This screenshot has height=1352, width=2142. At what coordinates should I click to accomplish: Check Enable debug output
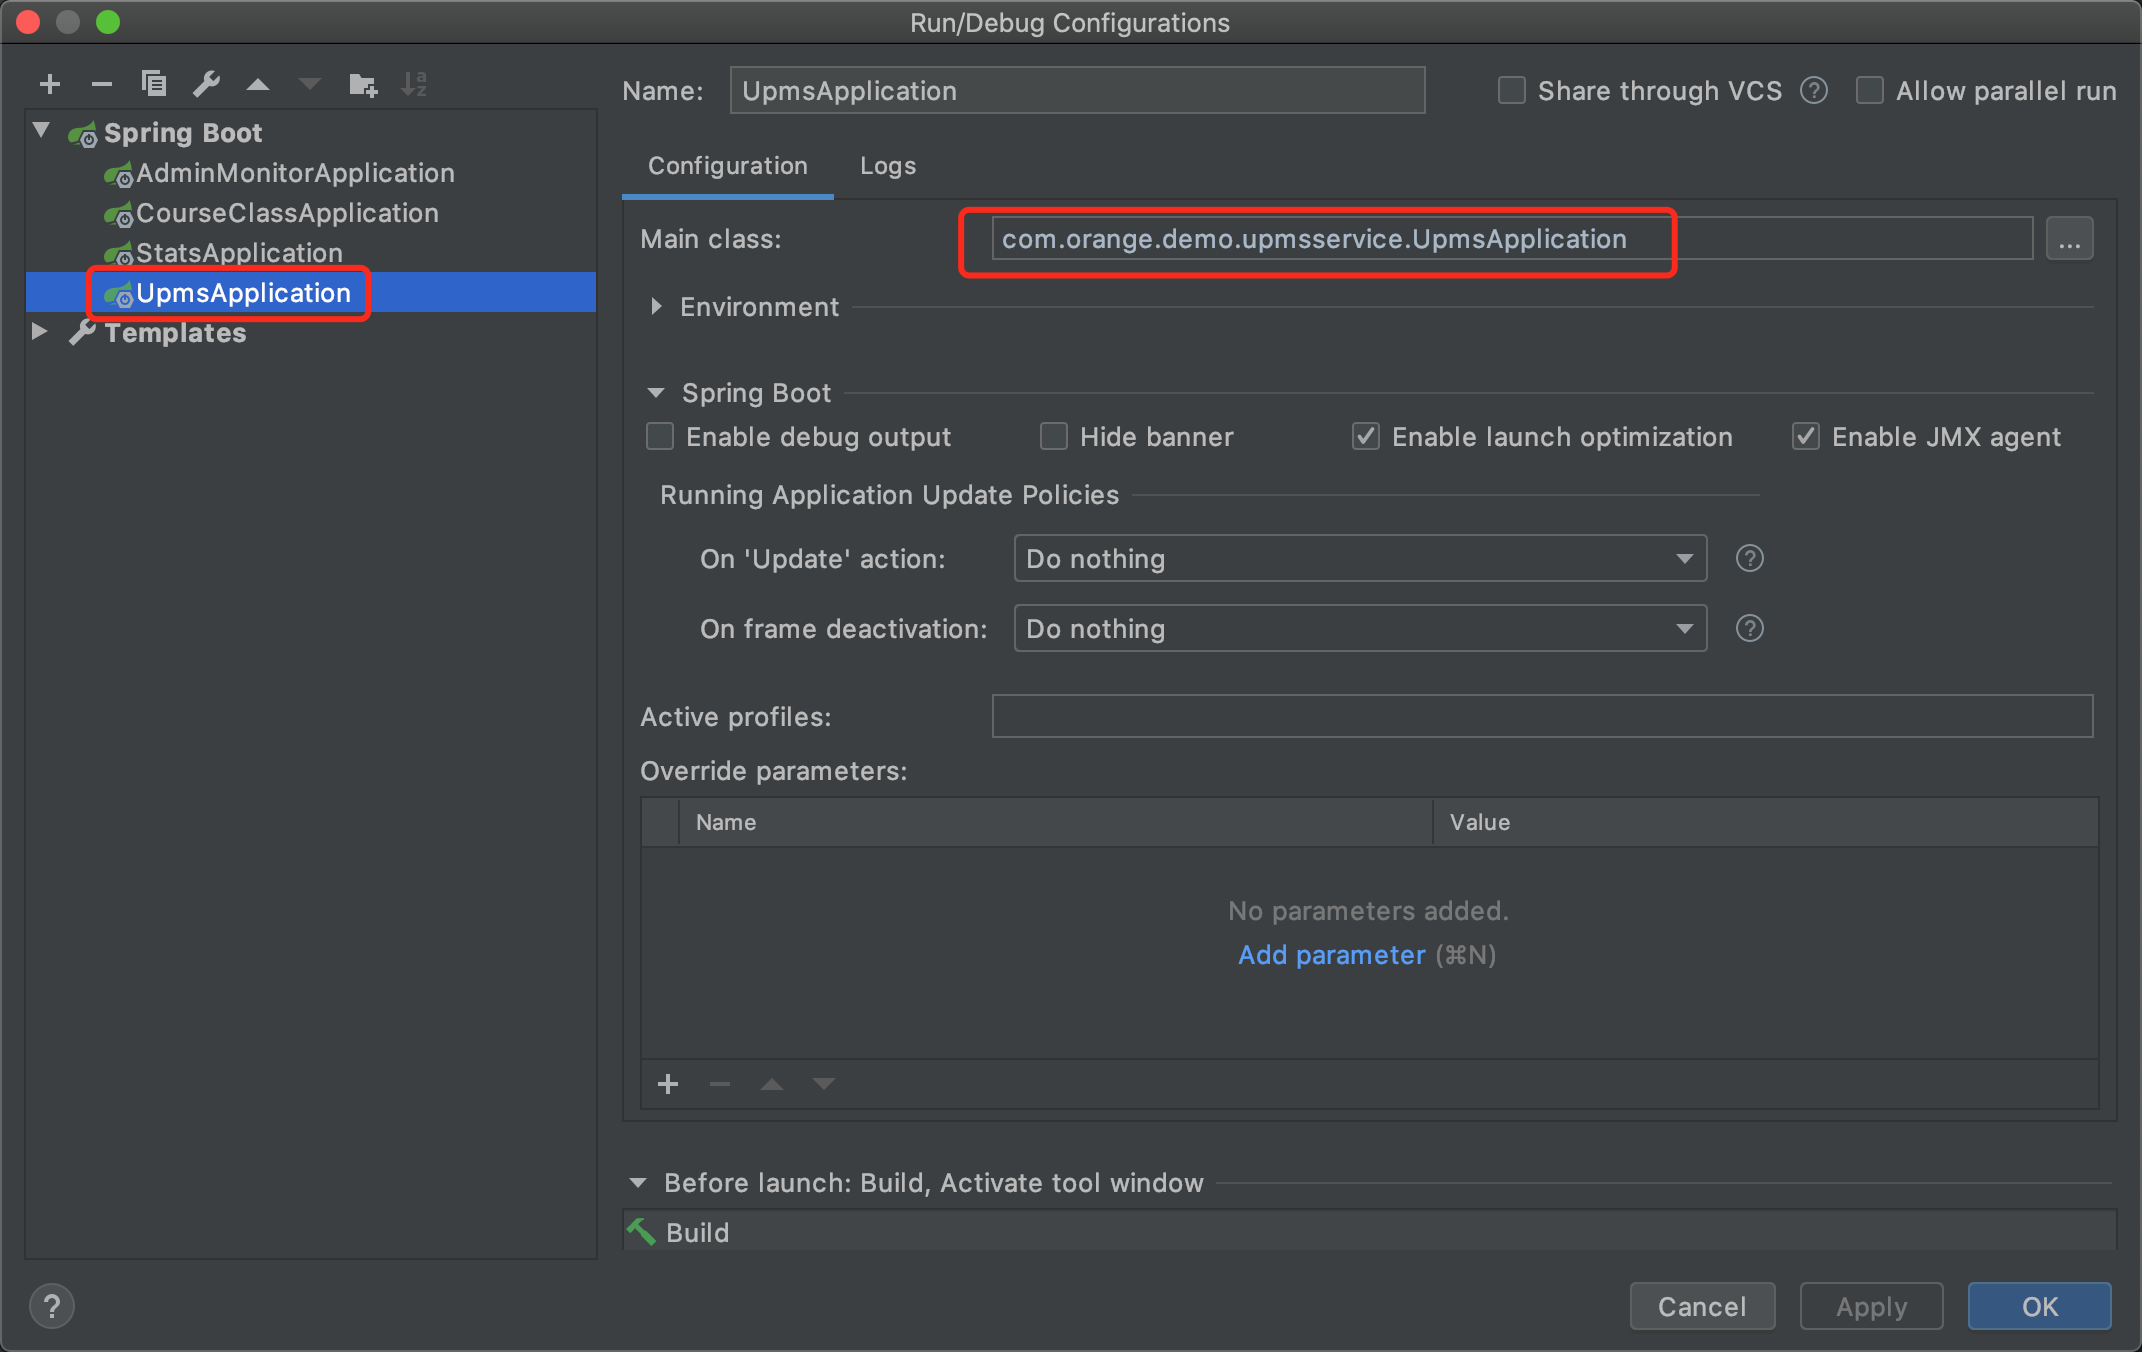coord(660,437)
